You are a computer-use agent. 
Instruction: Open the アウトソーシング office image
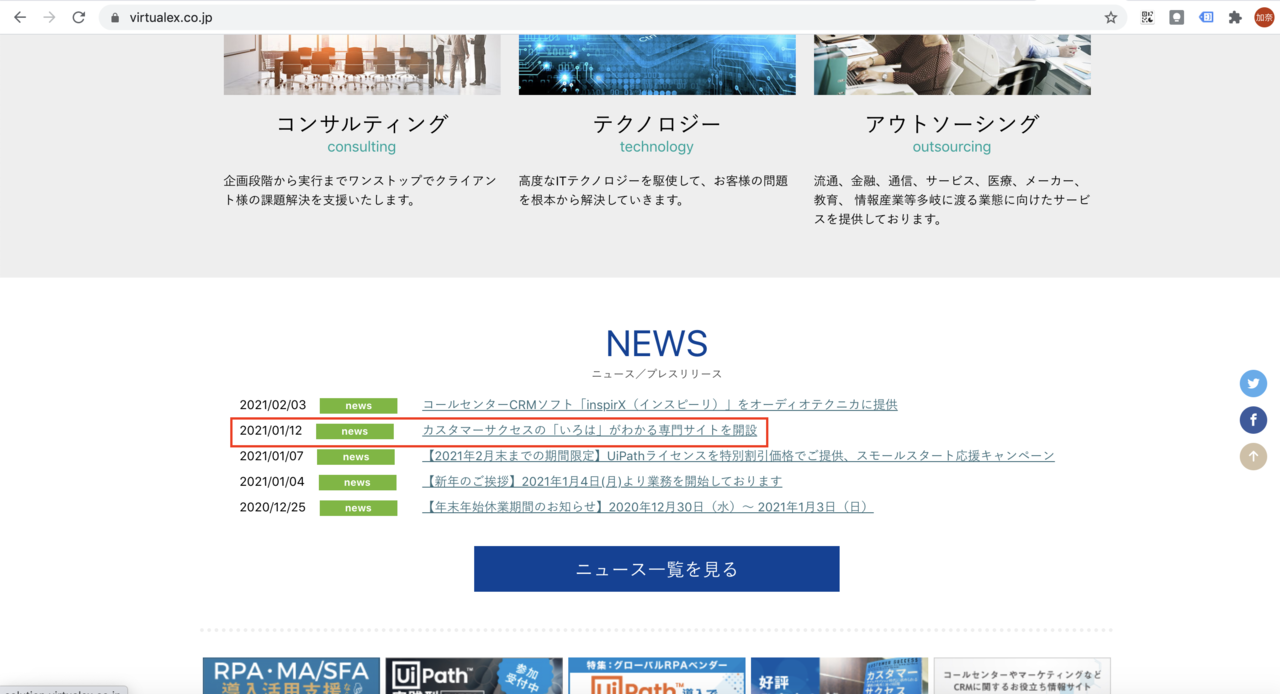click(952, 65)
